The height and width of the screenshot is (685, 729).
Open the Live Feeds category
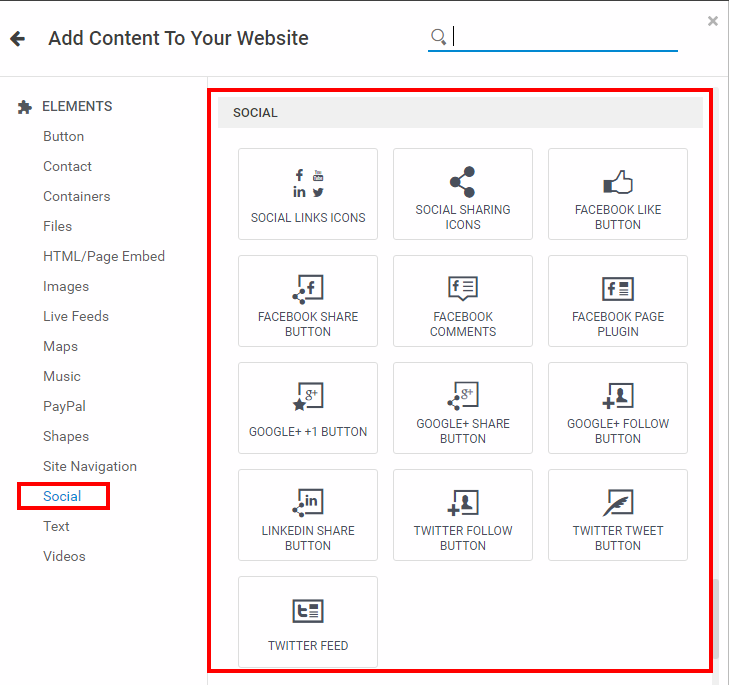tap(76, 316)
